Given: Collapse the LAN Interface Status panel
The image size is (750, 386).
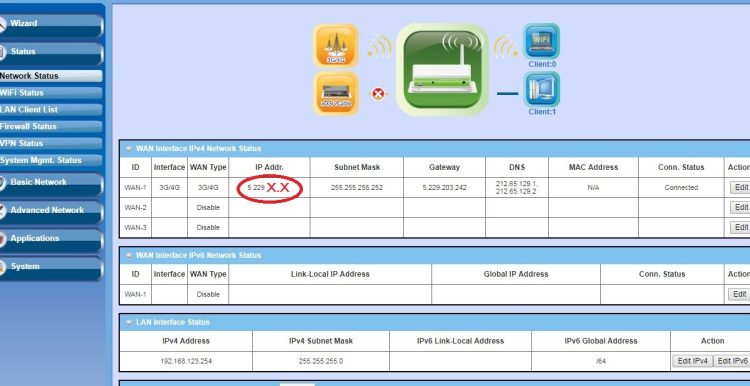Looking at the screenshot, I should click(128, 322).
